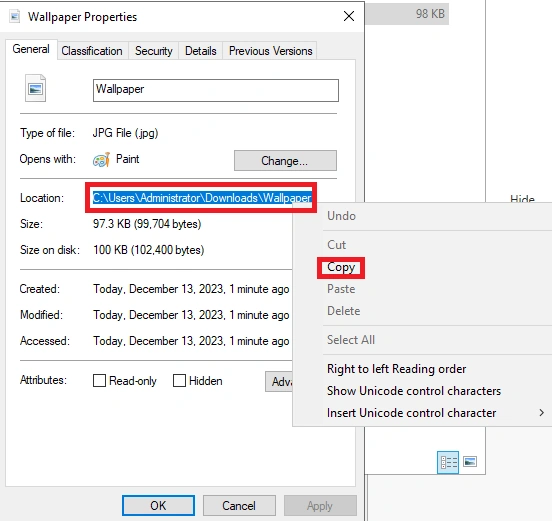Choose Delete in the context menu
This screenshot has height=521, width=552.
344,311
